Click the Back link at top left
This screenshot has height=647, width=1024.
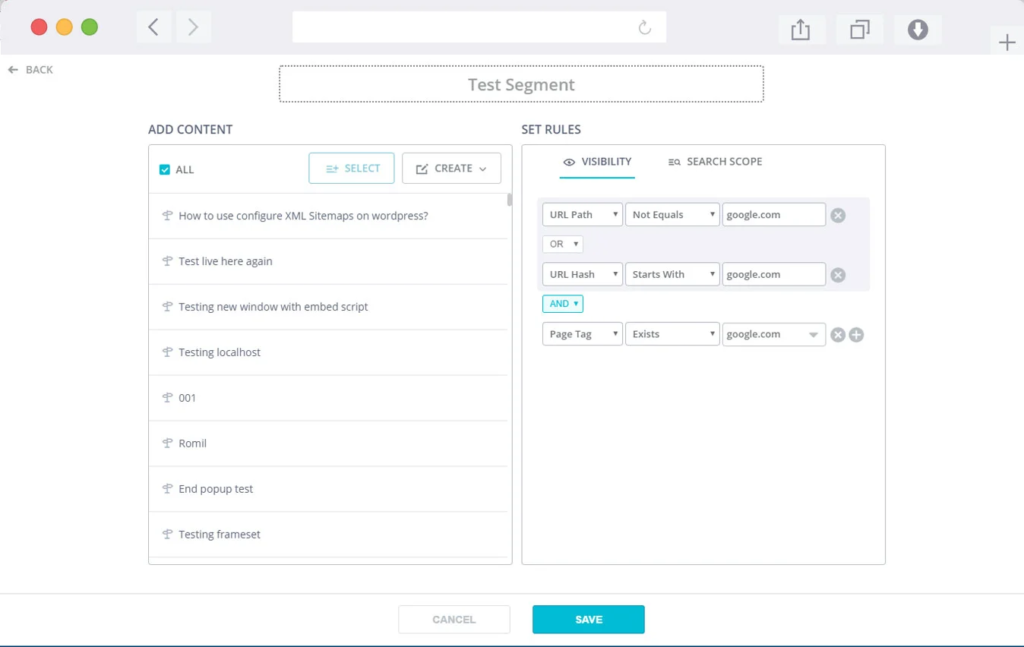click(30, 69)
